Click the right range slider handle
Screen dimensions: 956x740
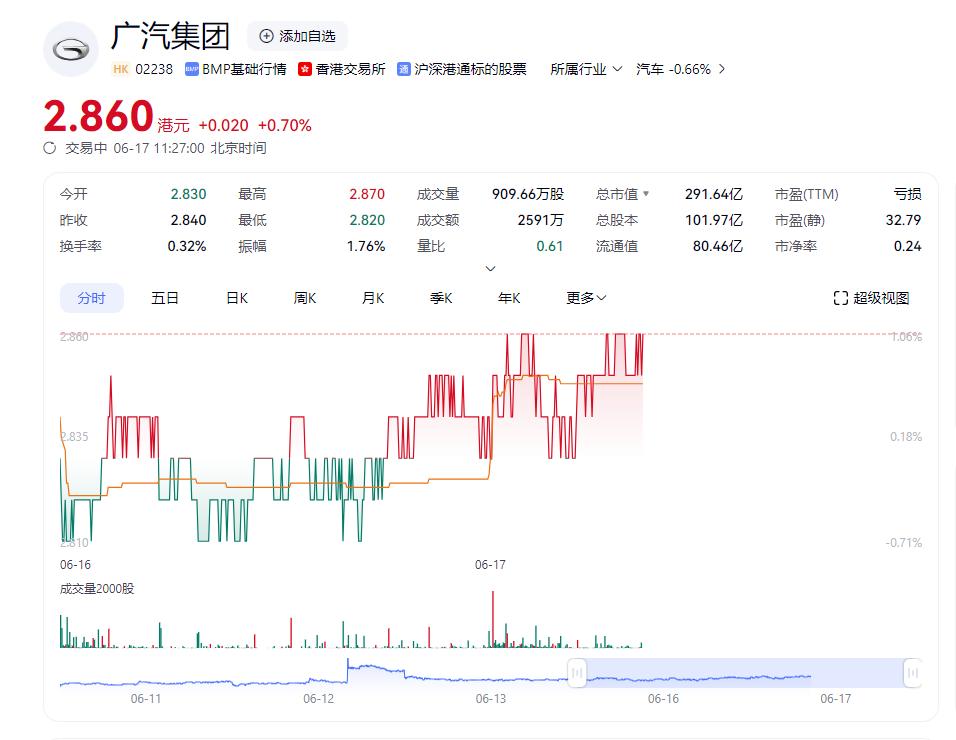click(x=913, y=673)
